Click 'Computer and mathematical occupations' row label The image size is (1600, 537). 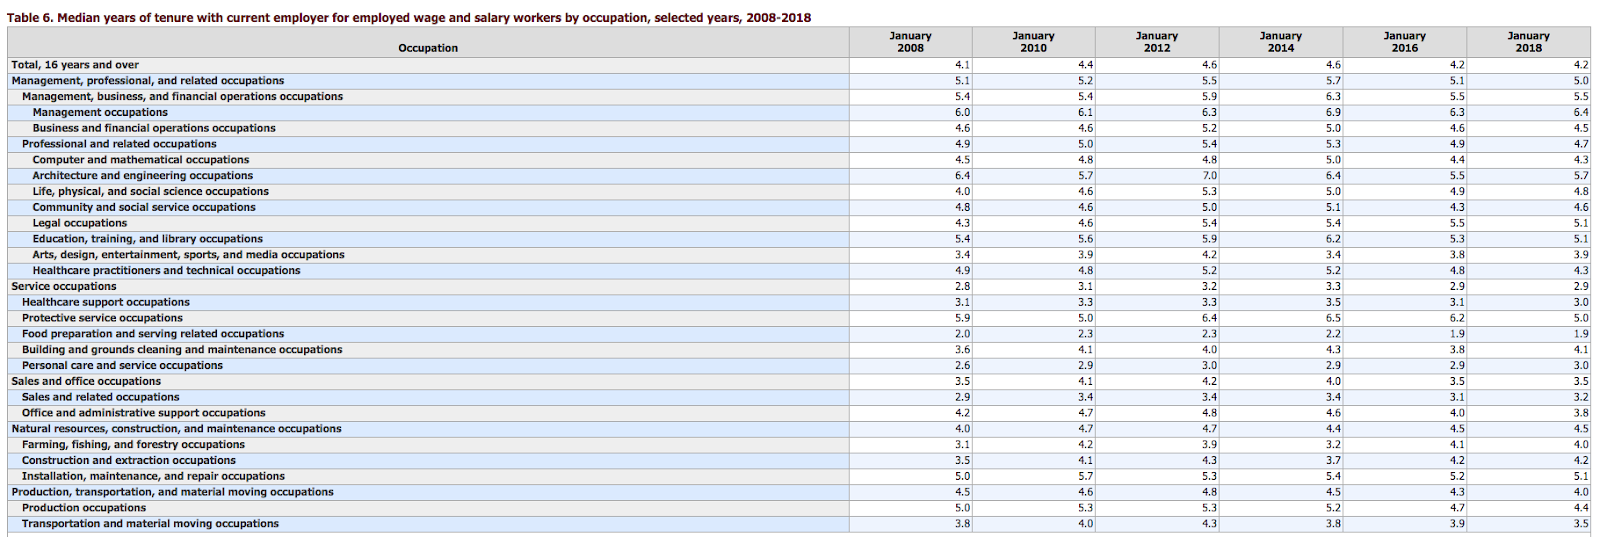tap(141, 160)
